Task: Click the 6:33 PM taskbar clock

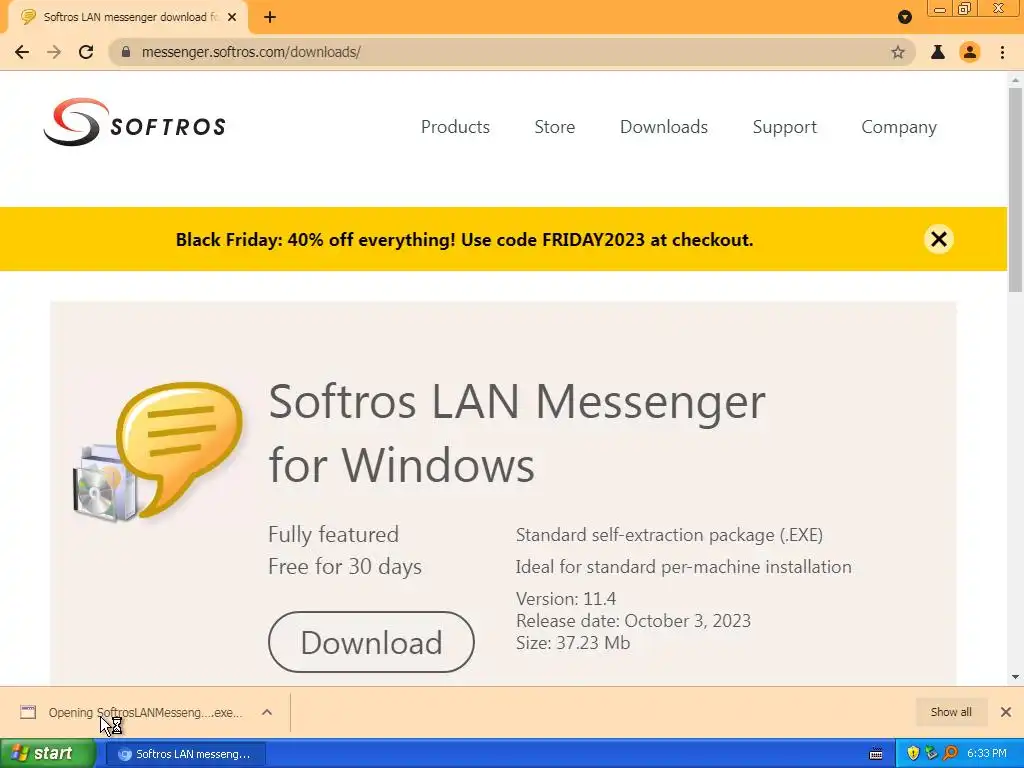Action: [x=986, y=754]
